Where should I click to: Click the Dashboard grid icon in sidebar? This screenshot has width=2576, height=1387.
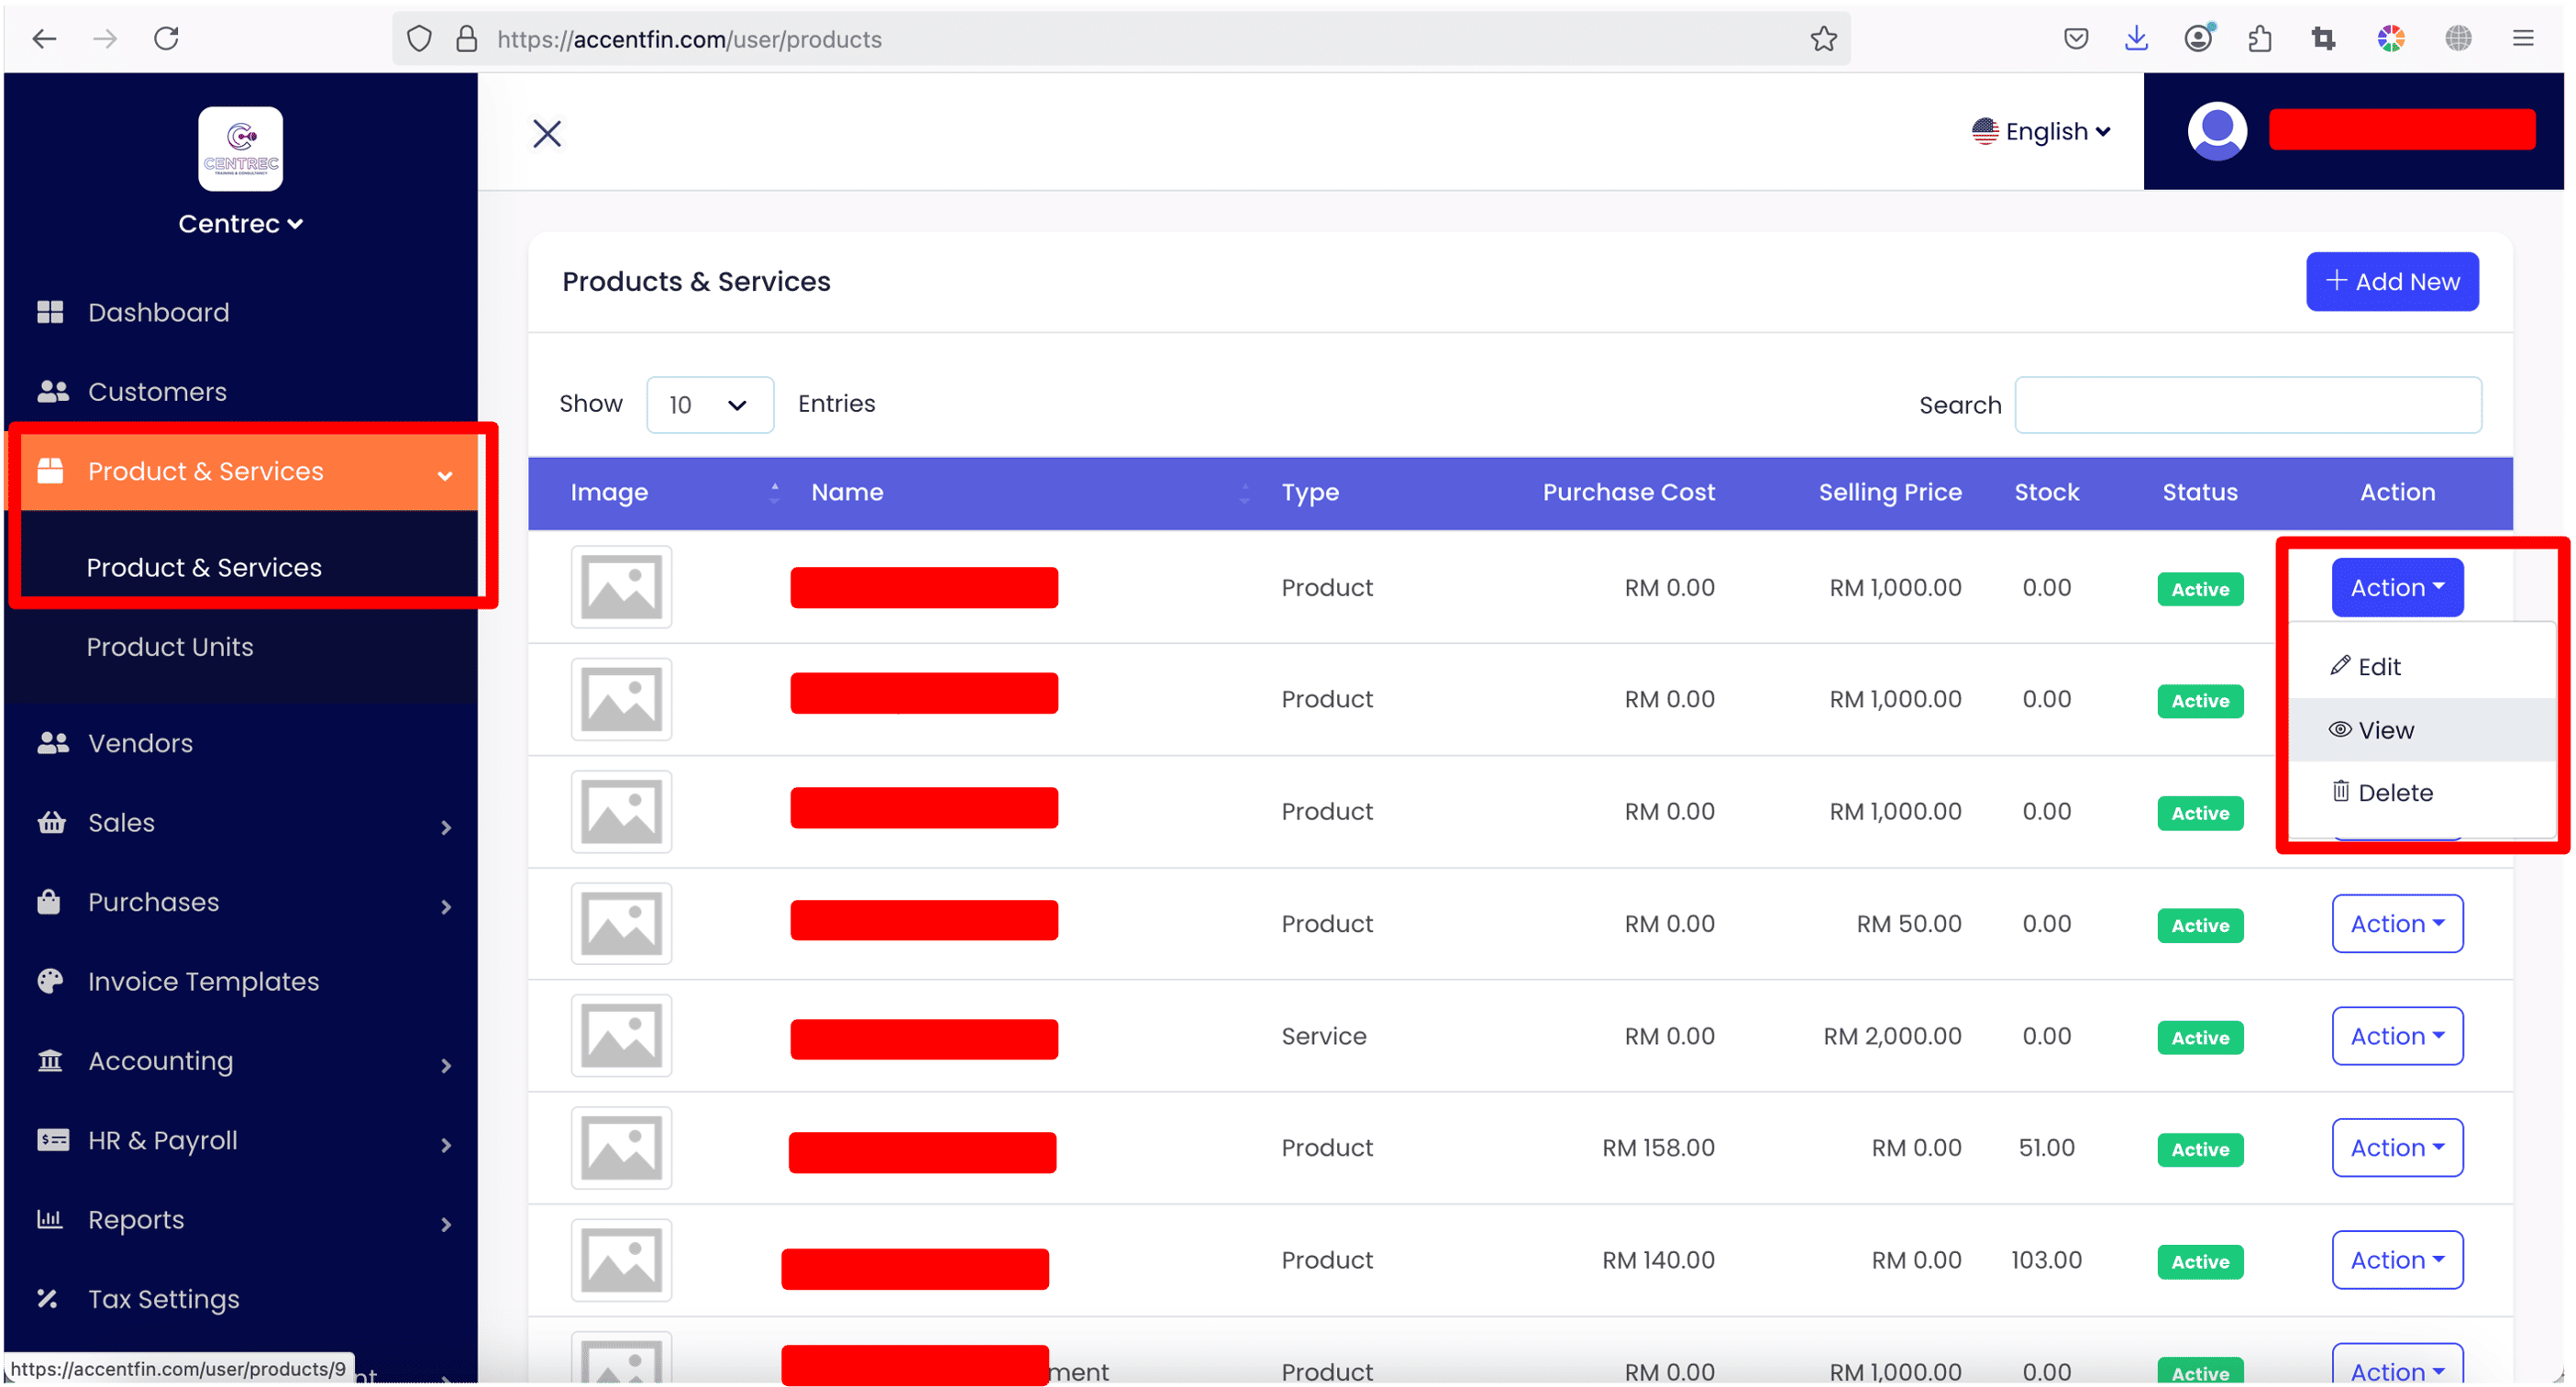tap(50, 313)
